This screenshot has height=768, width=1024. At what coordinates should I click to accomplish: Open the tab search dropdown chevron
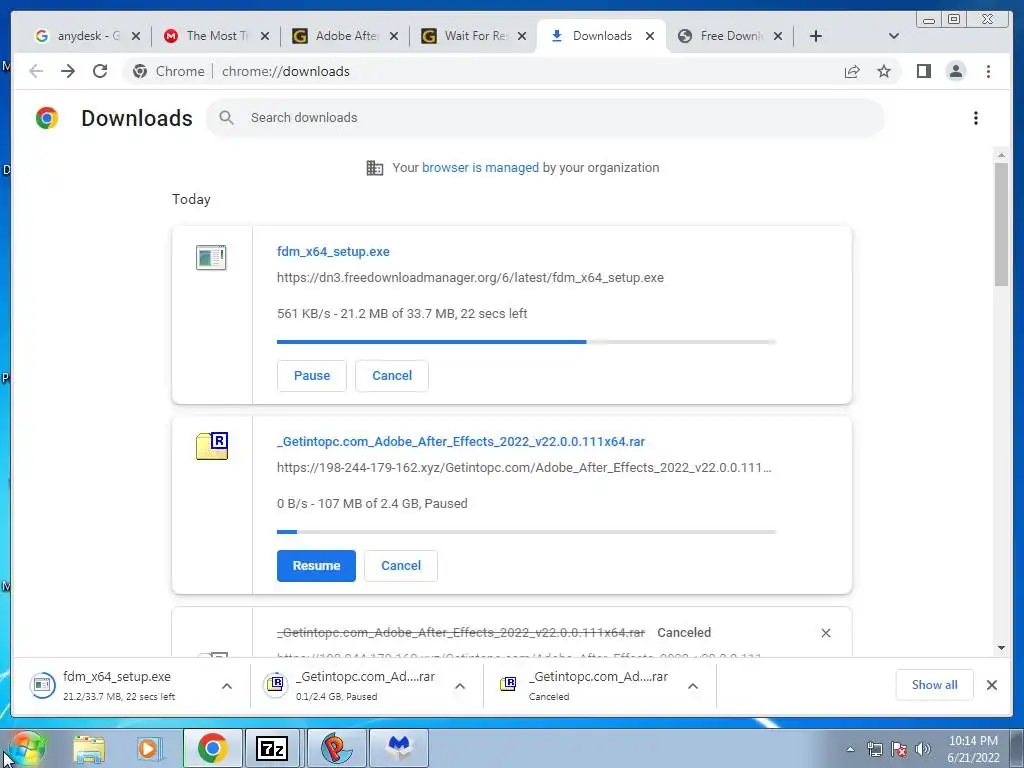894,36
